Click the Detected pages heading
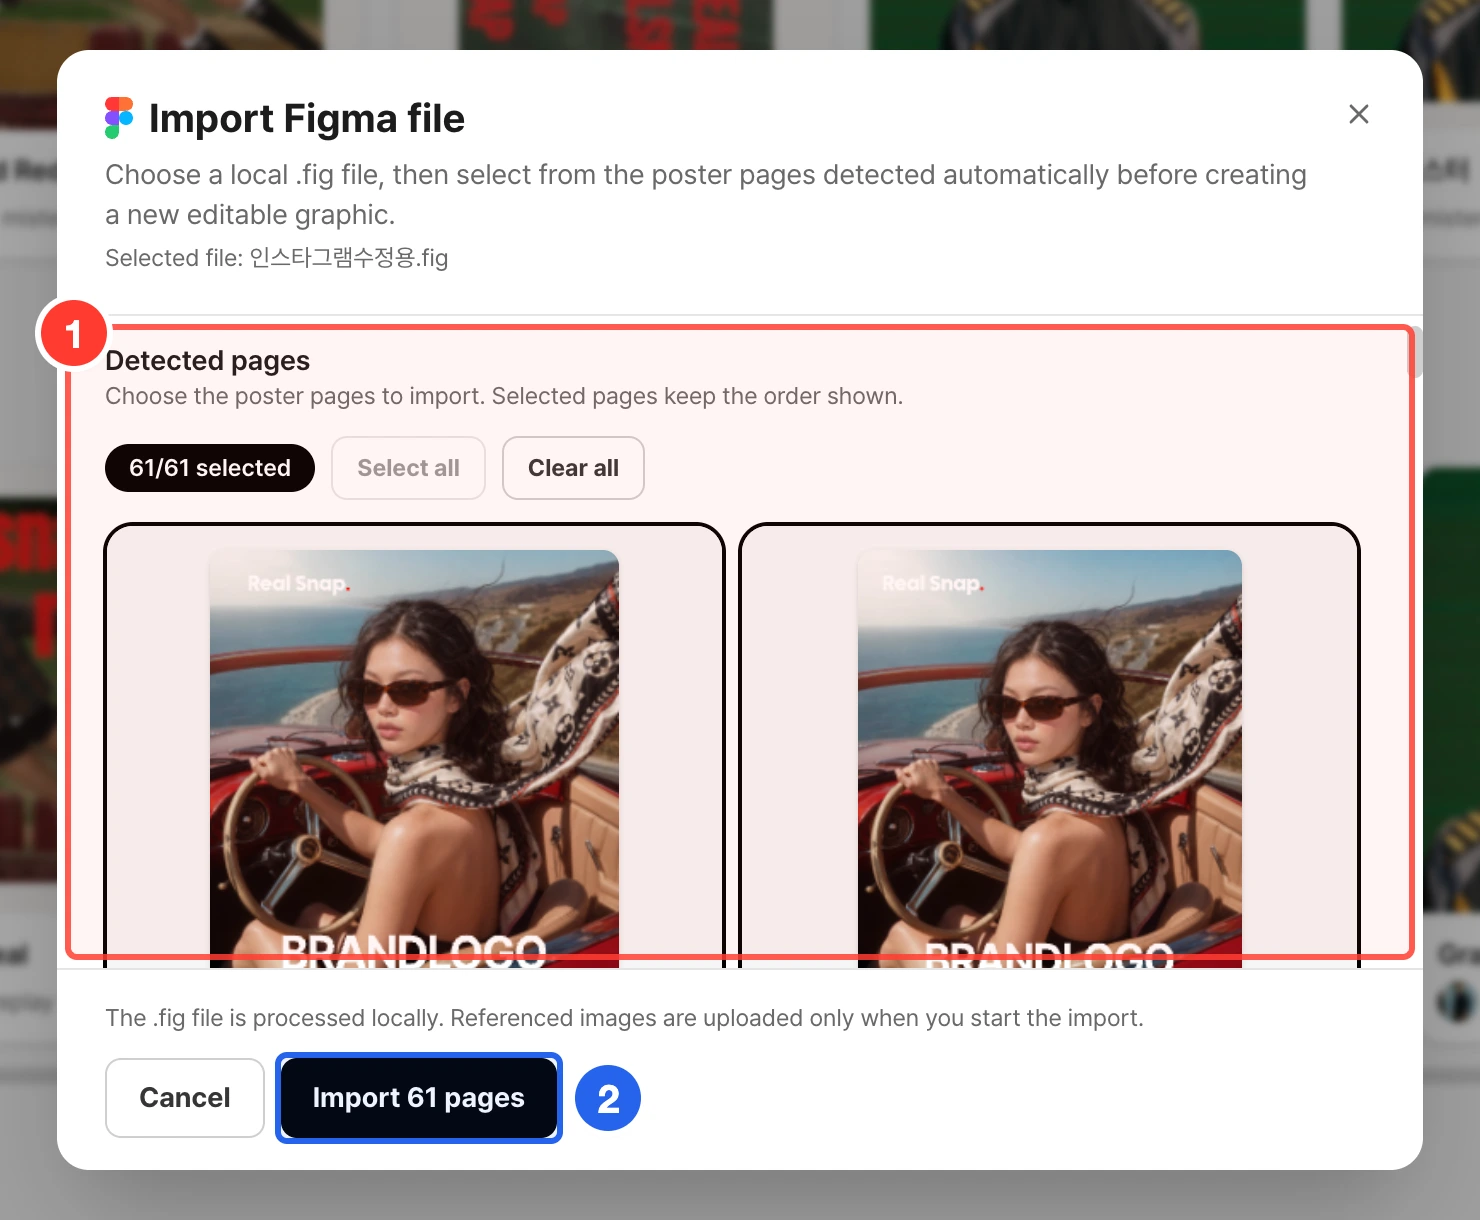1480x1220 pixels. 208,360
